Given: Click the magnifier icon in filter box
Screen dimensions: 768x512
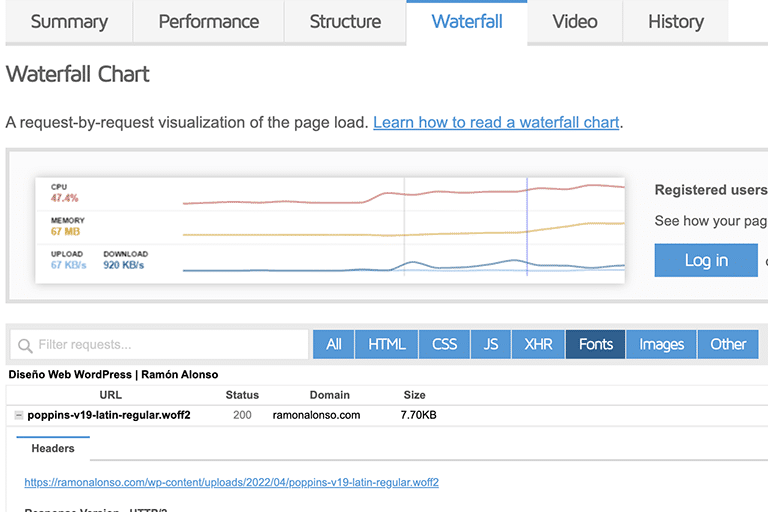Looking at the screenshot, I should tap(25, 345).
